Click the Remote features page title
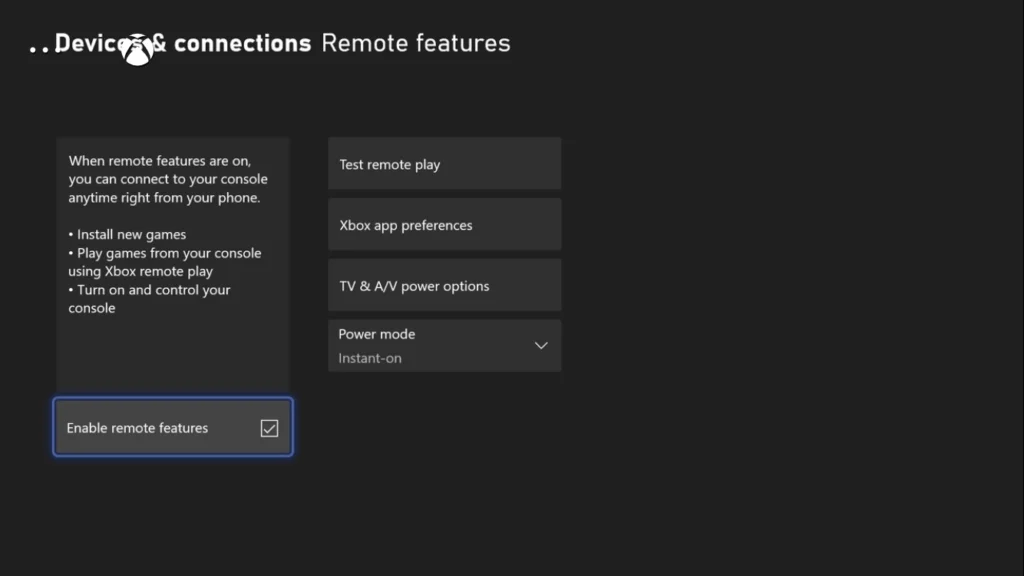The width and height of the screenshot is (1024, 576). [x=415, y=43]
